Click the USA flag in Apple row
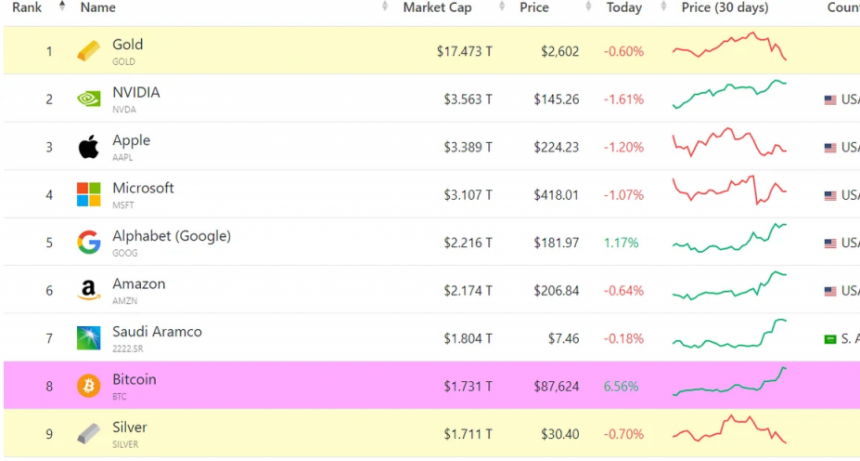Screen dimensions: 860x461 pyautogui.click(x=830, y=147)
